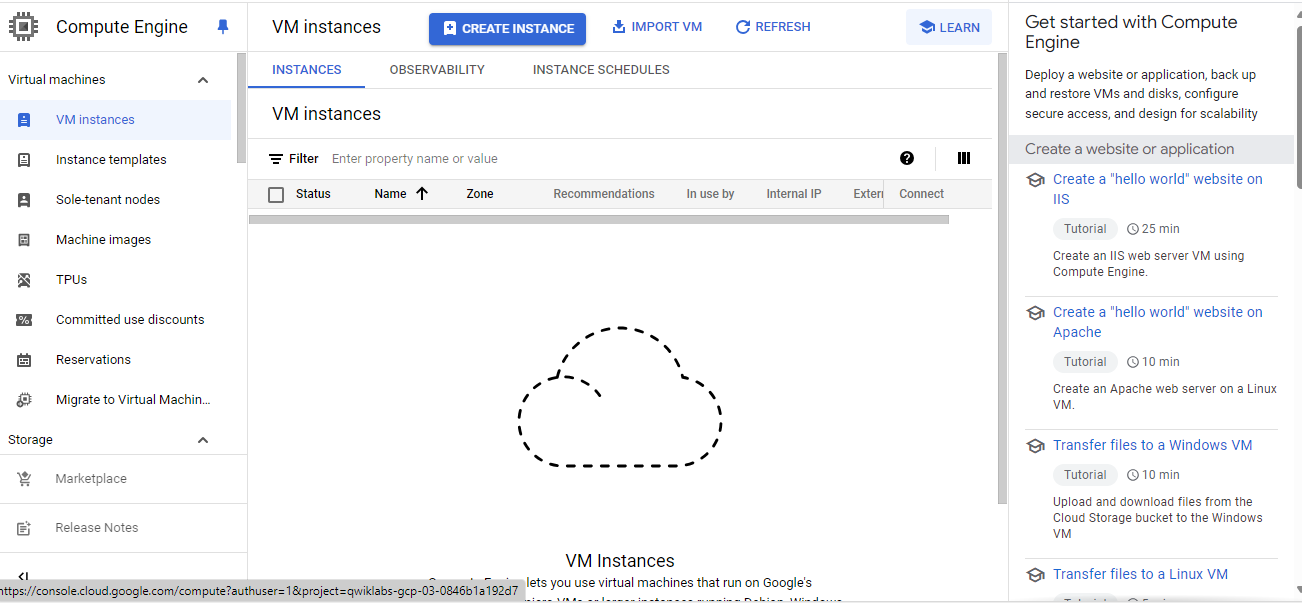Click graduation cap icon beside Linux VM transfer
The height and width of the screenshot is (603, 1302).
click(x=1036, y=575)
